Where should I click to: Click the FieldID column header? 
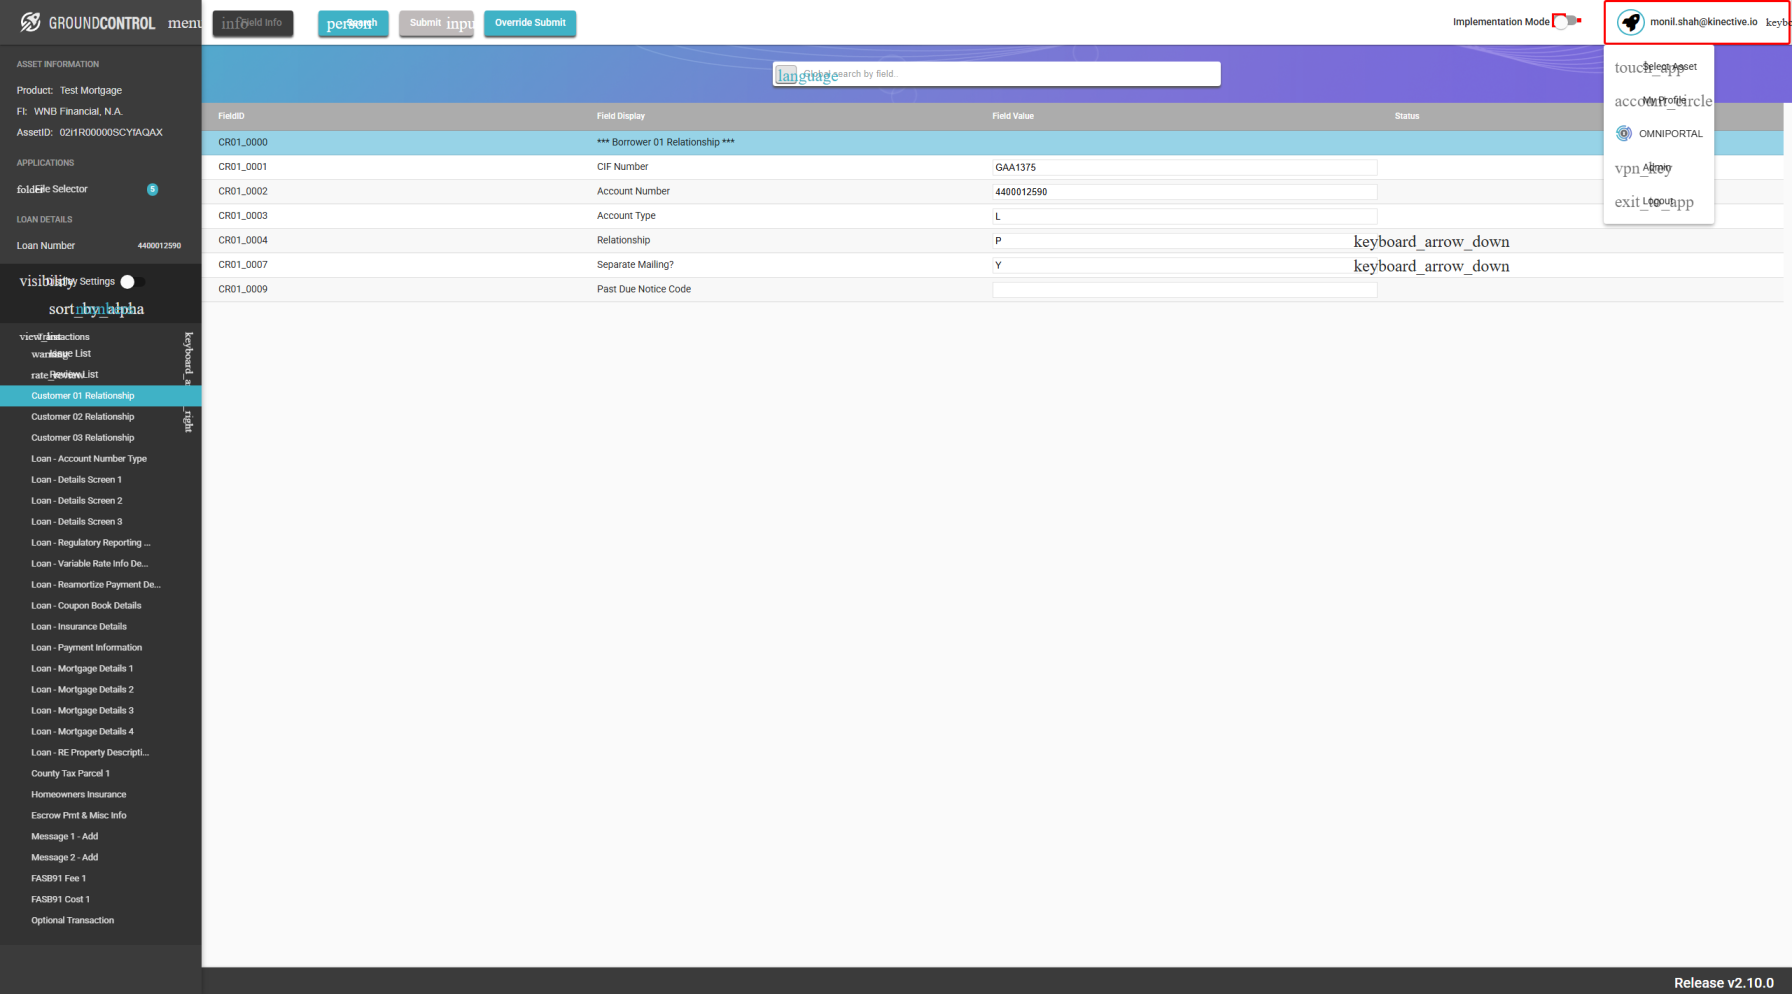[231, 116]
